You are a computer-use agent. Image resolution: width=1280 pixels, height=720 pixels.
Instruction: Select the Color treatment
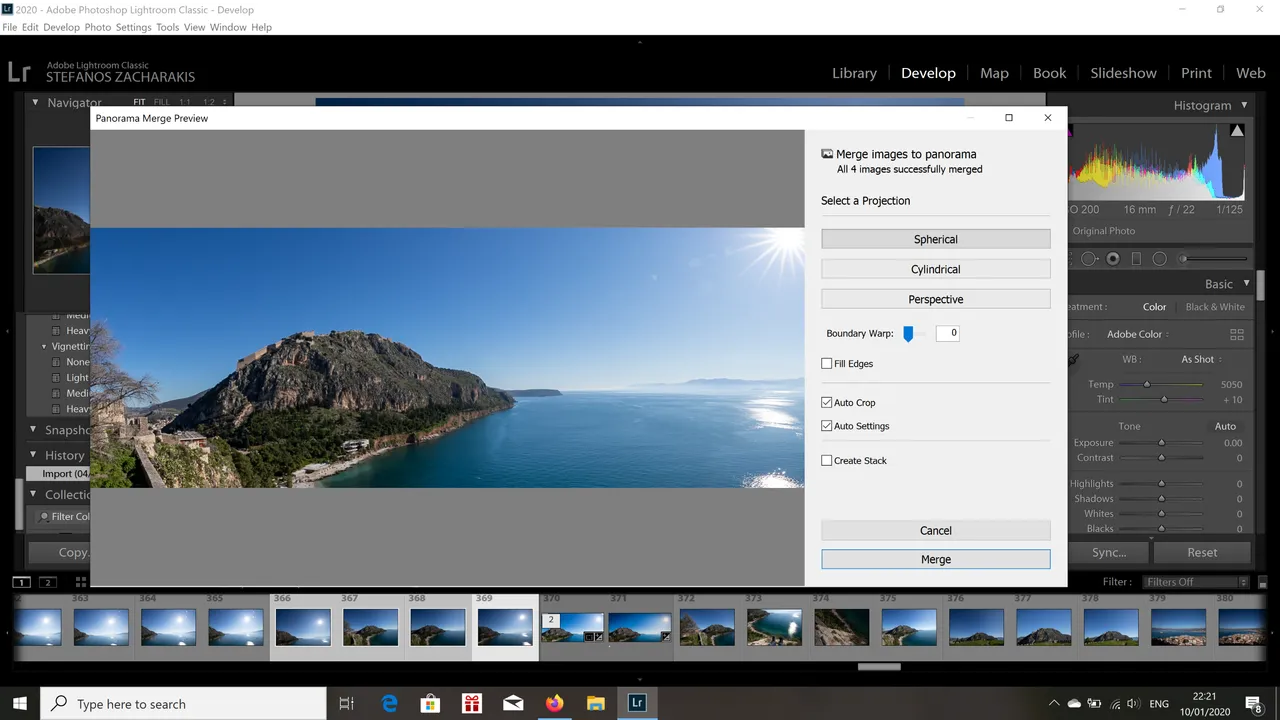[1154, 307]
